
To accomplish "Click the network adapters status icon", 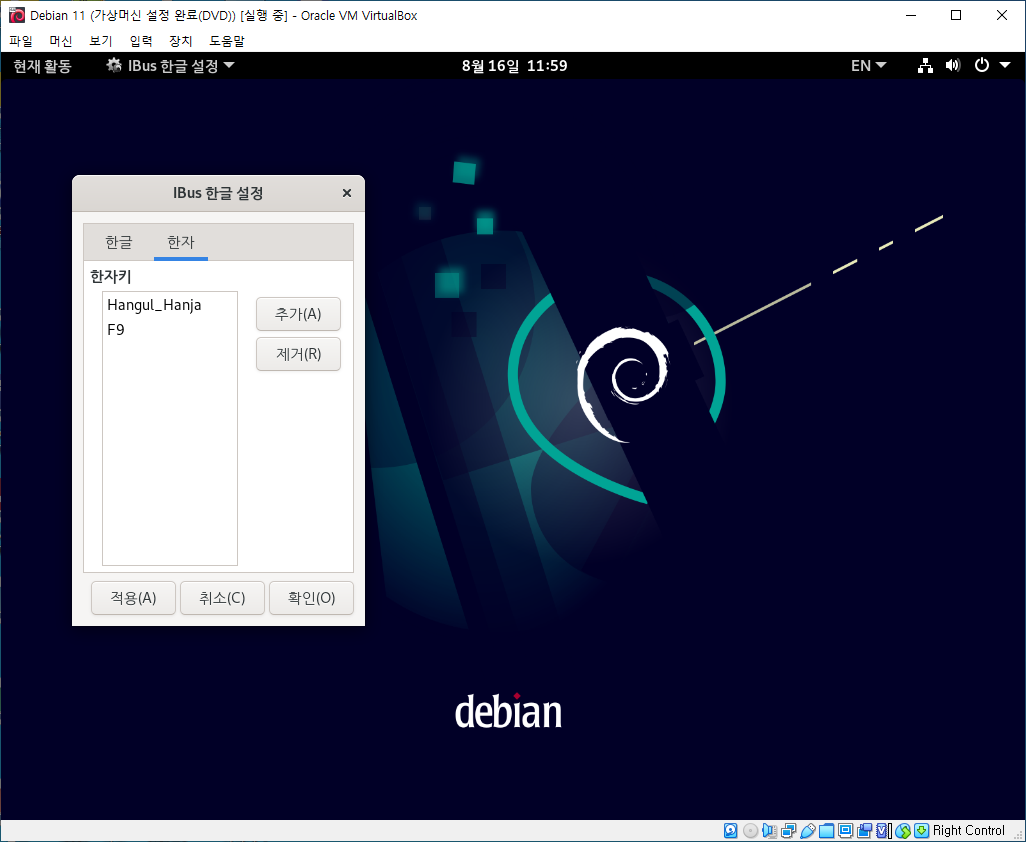I will [788, 830].
